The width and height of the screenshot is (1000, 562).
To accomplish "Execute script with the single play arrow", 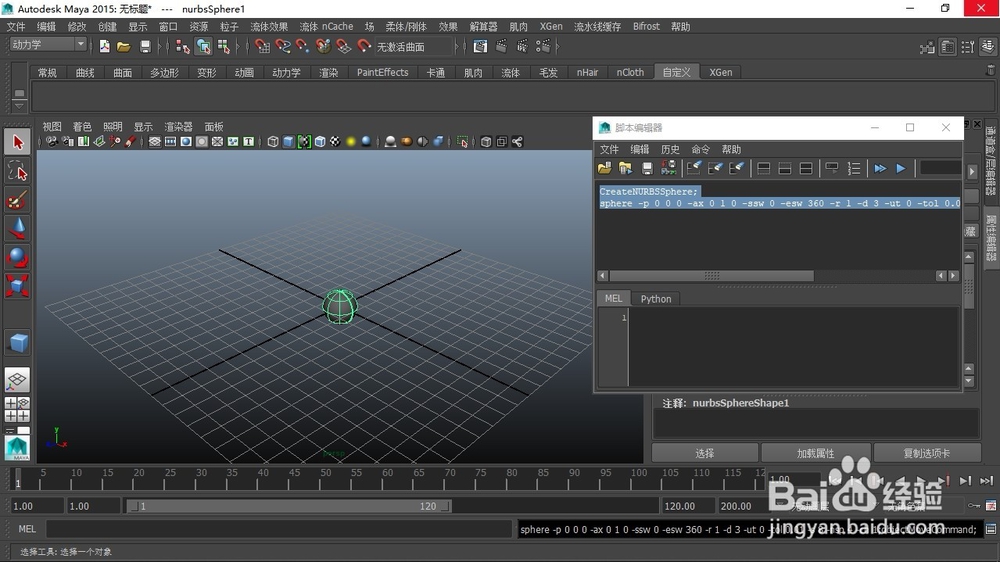I will coord(901,168).
